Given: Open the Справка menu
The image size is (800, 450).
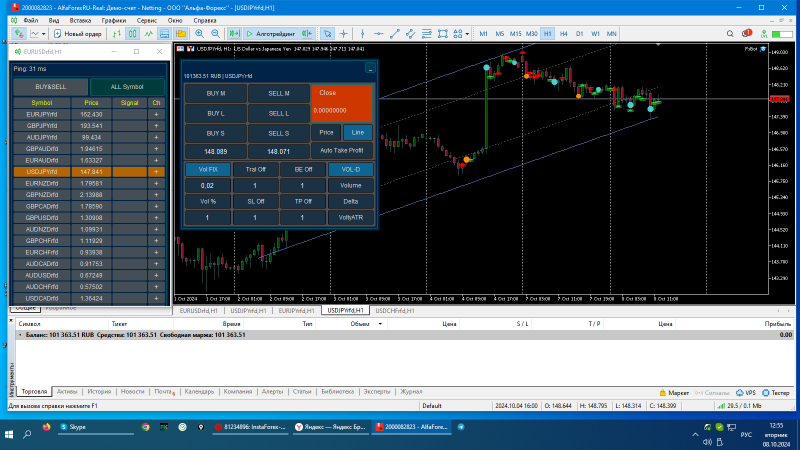Looking at the screenshot, I should [x=205, y=20].
